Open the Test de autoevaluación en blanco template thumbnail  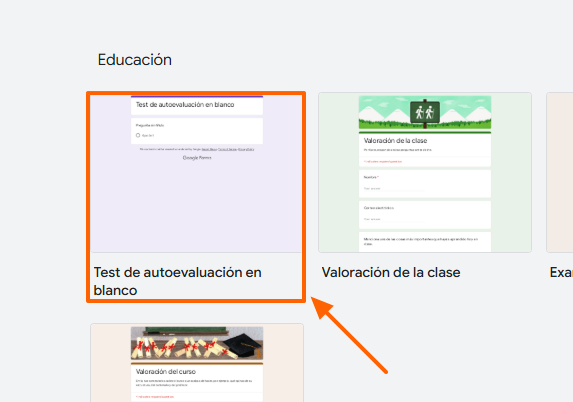[197, 174]
